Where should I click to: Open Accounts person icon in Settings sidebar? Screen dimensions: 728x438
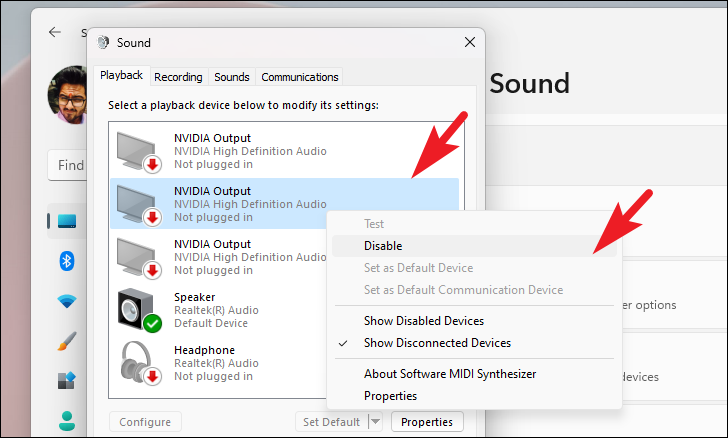(x=67, y=421)
